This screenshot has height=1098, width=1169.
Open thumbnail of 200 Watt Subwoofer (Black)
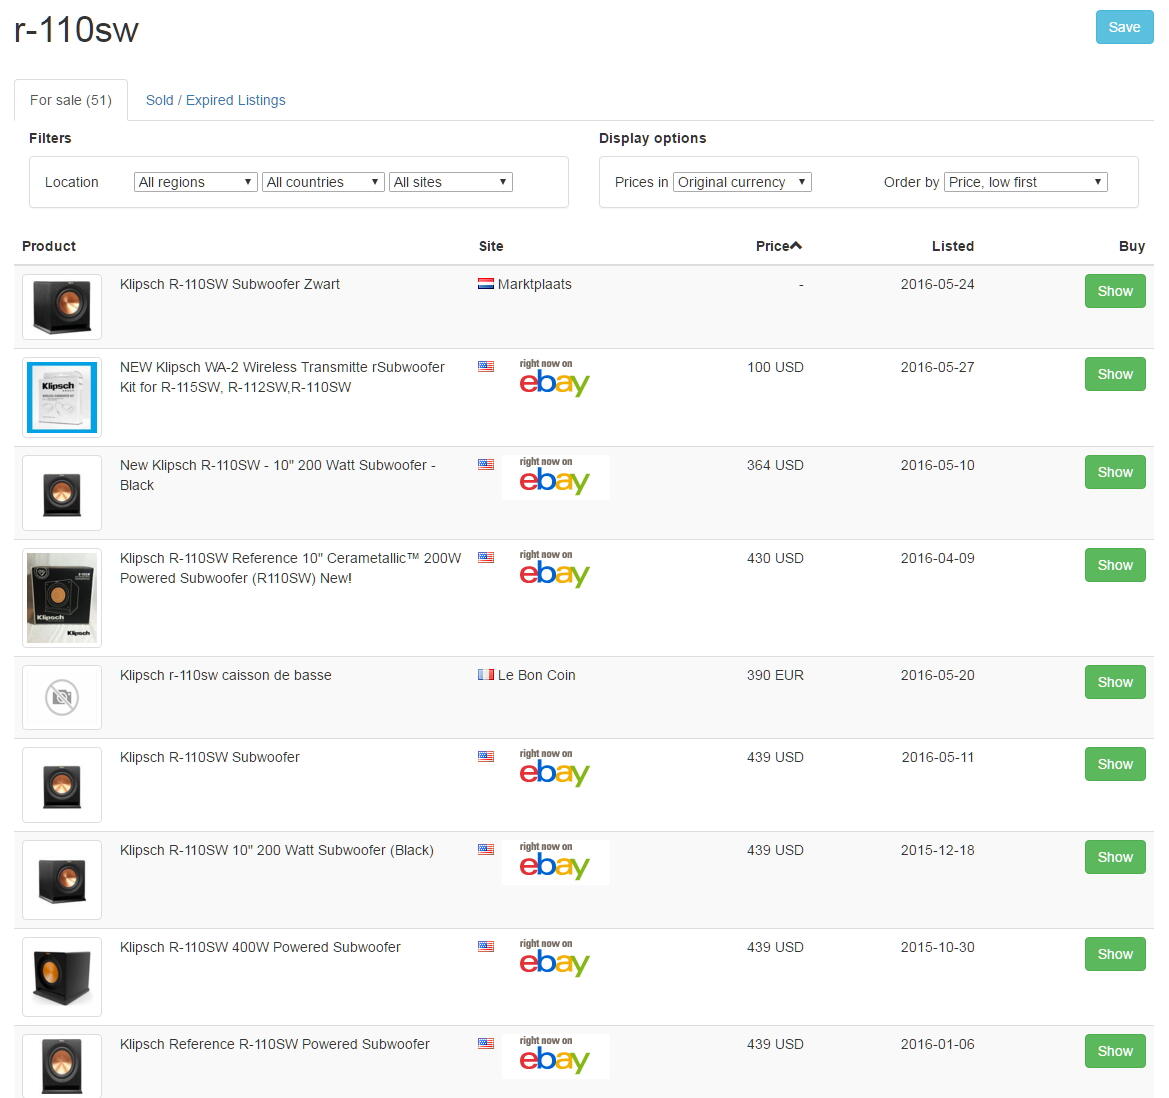tap(62, 880)
